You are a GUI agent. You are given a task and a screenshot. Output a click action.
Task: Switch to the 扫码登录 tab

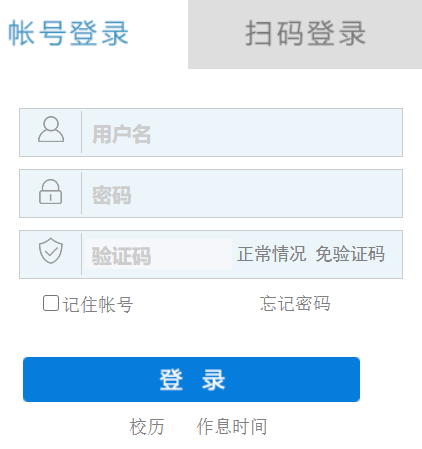coord(305,34)
